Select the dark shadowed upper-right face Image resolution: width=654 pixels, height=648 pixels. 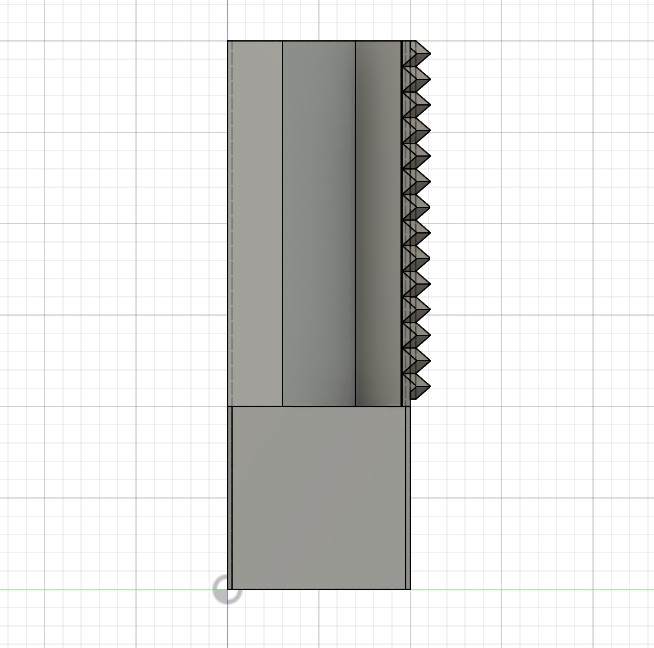point(378,223)
